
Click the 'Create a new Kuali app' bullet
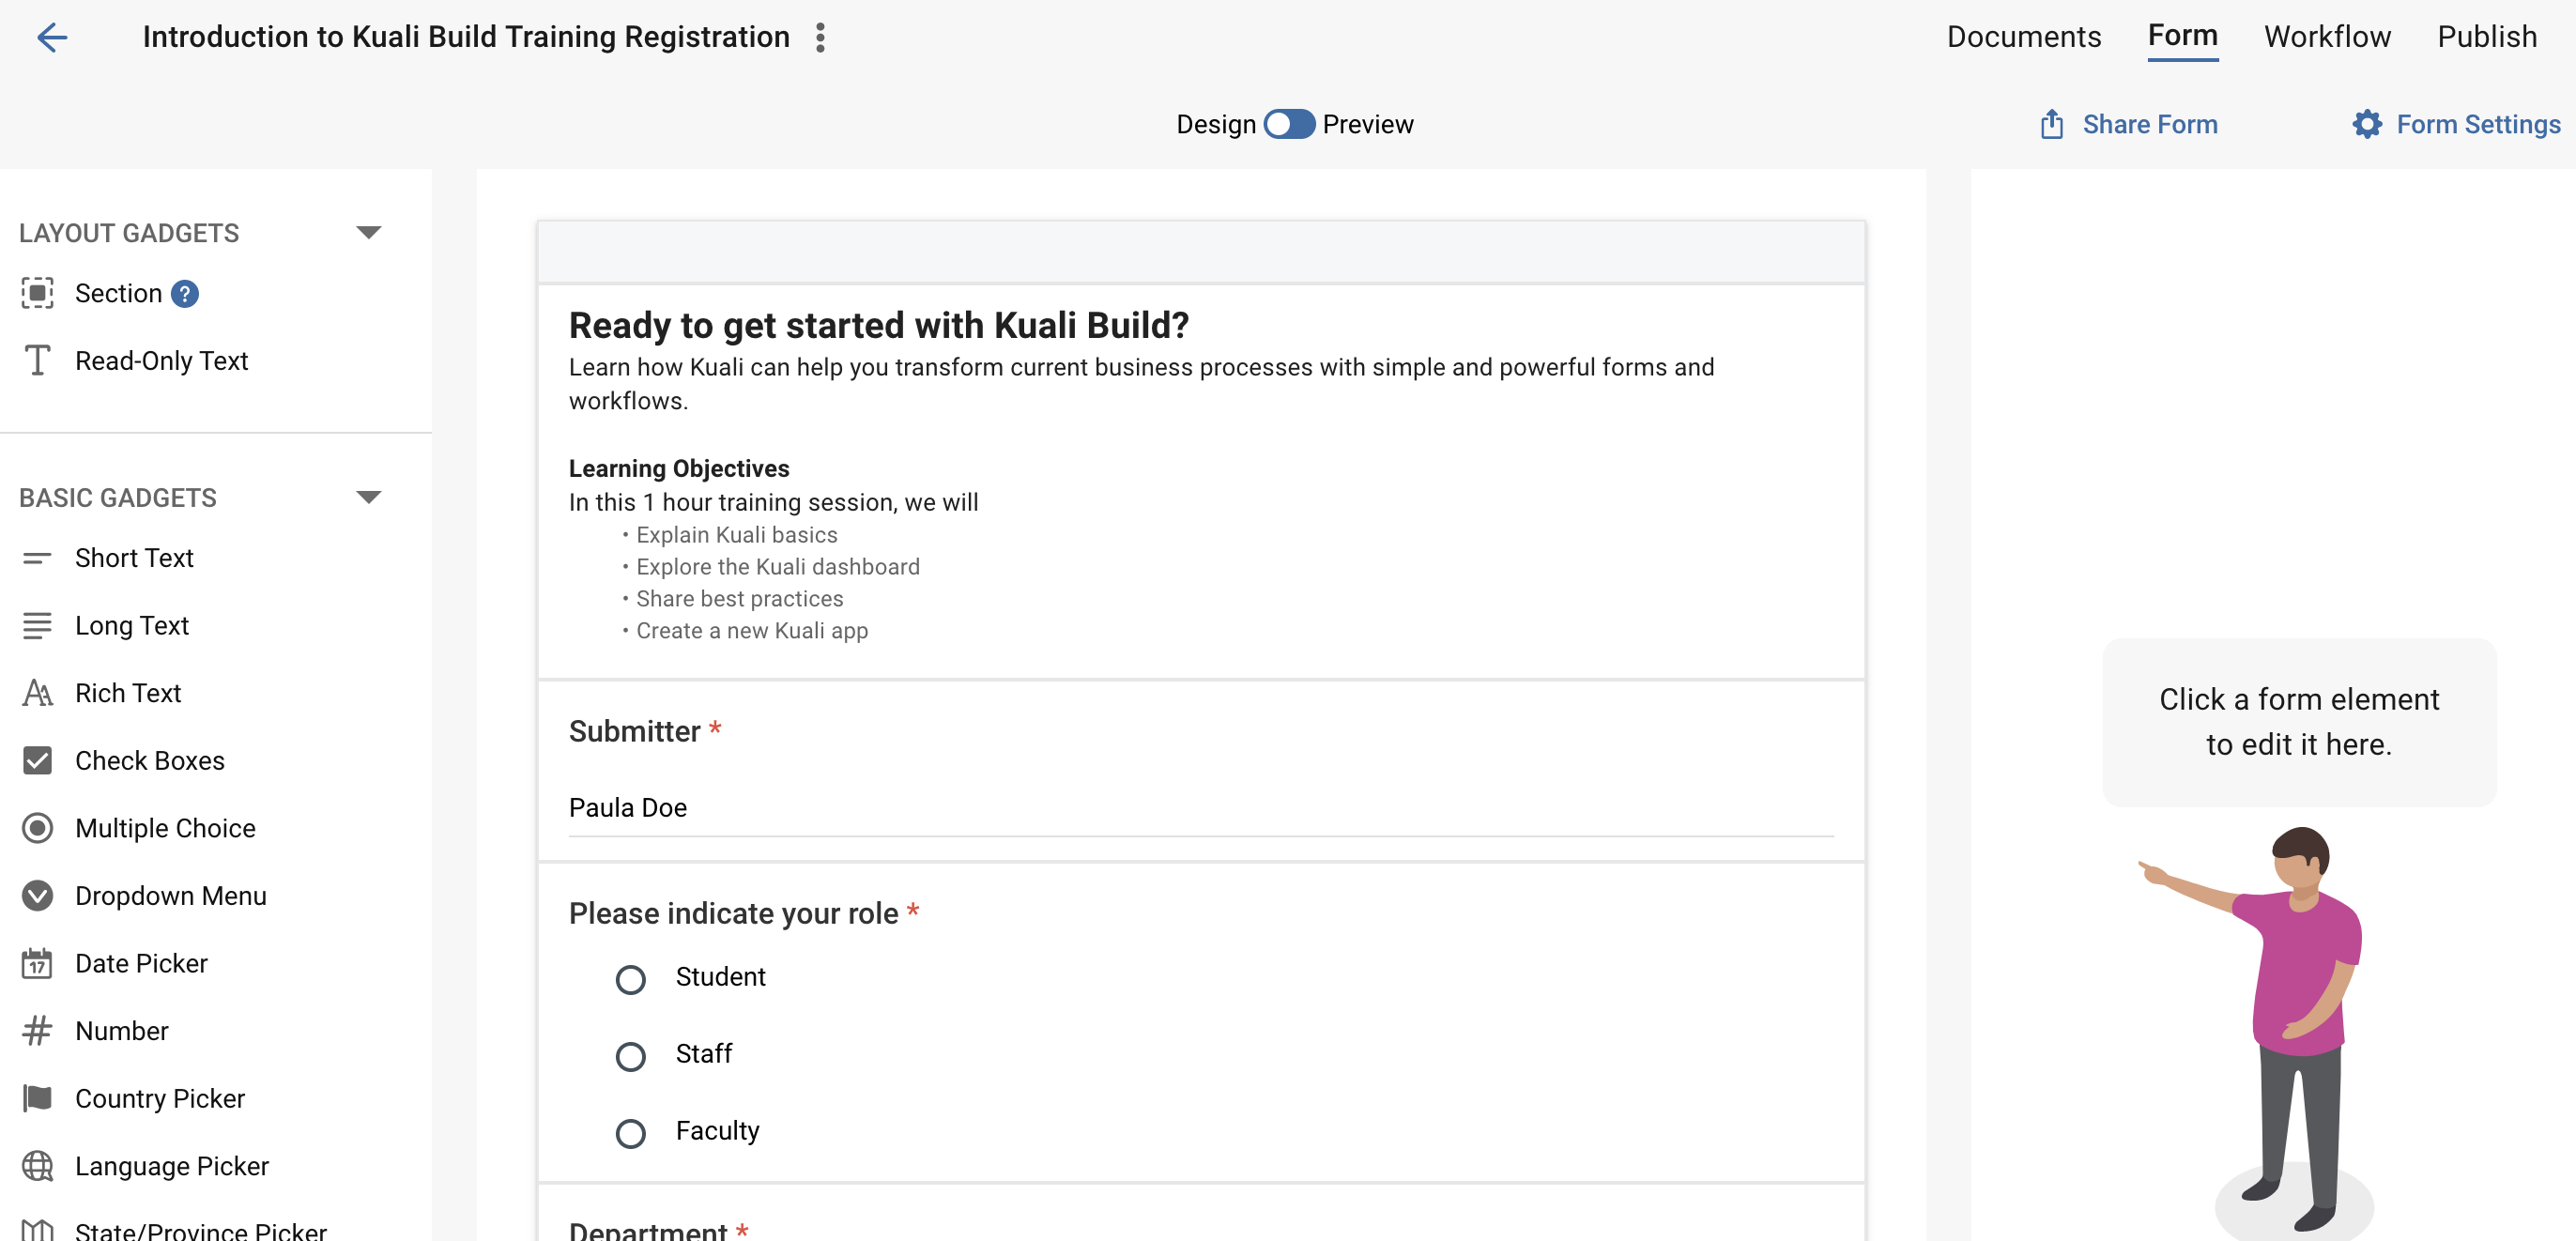coord(751,630)
